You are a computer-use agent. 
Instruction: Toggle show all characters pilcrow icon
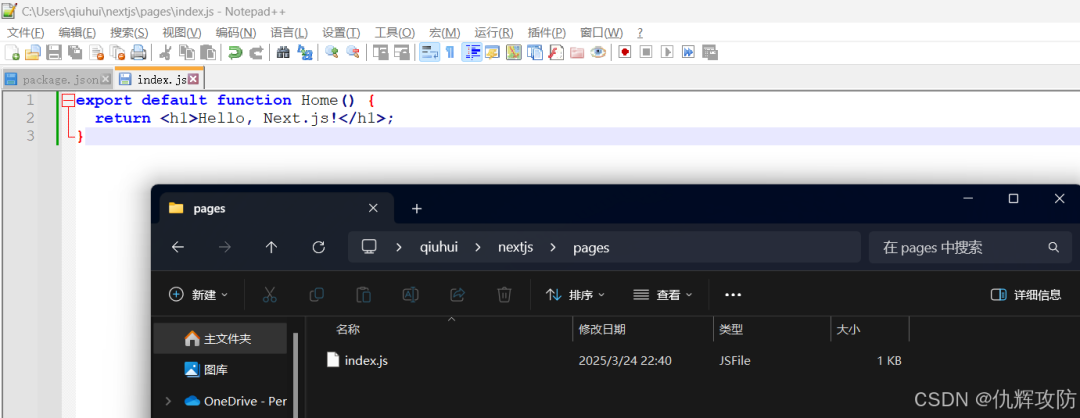450,52
